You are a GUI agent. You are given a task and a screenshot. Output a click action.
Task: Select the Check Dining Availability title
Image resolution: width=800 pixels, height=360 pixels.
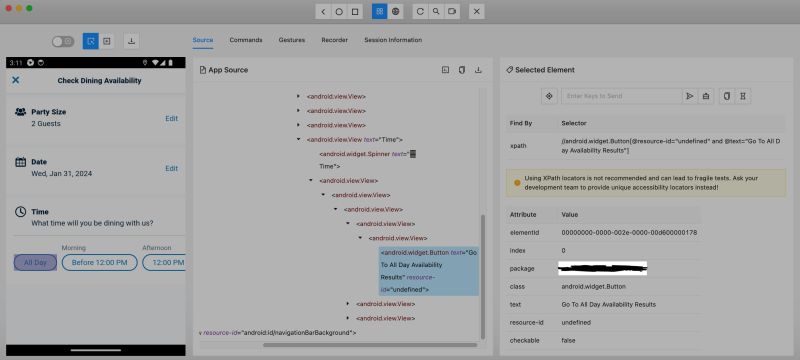(x=99, y=81)
